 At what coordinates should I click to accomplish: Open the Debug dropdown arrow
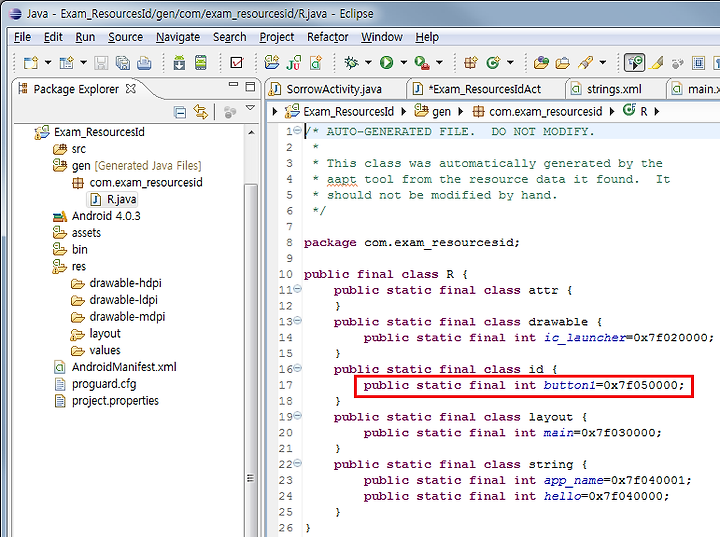click(x=368, y=62)
